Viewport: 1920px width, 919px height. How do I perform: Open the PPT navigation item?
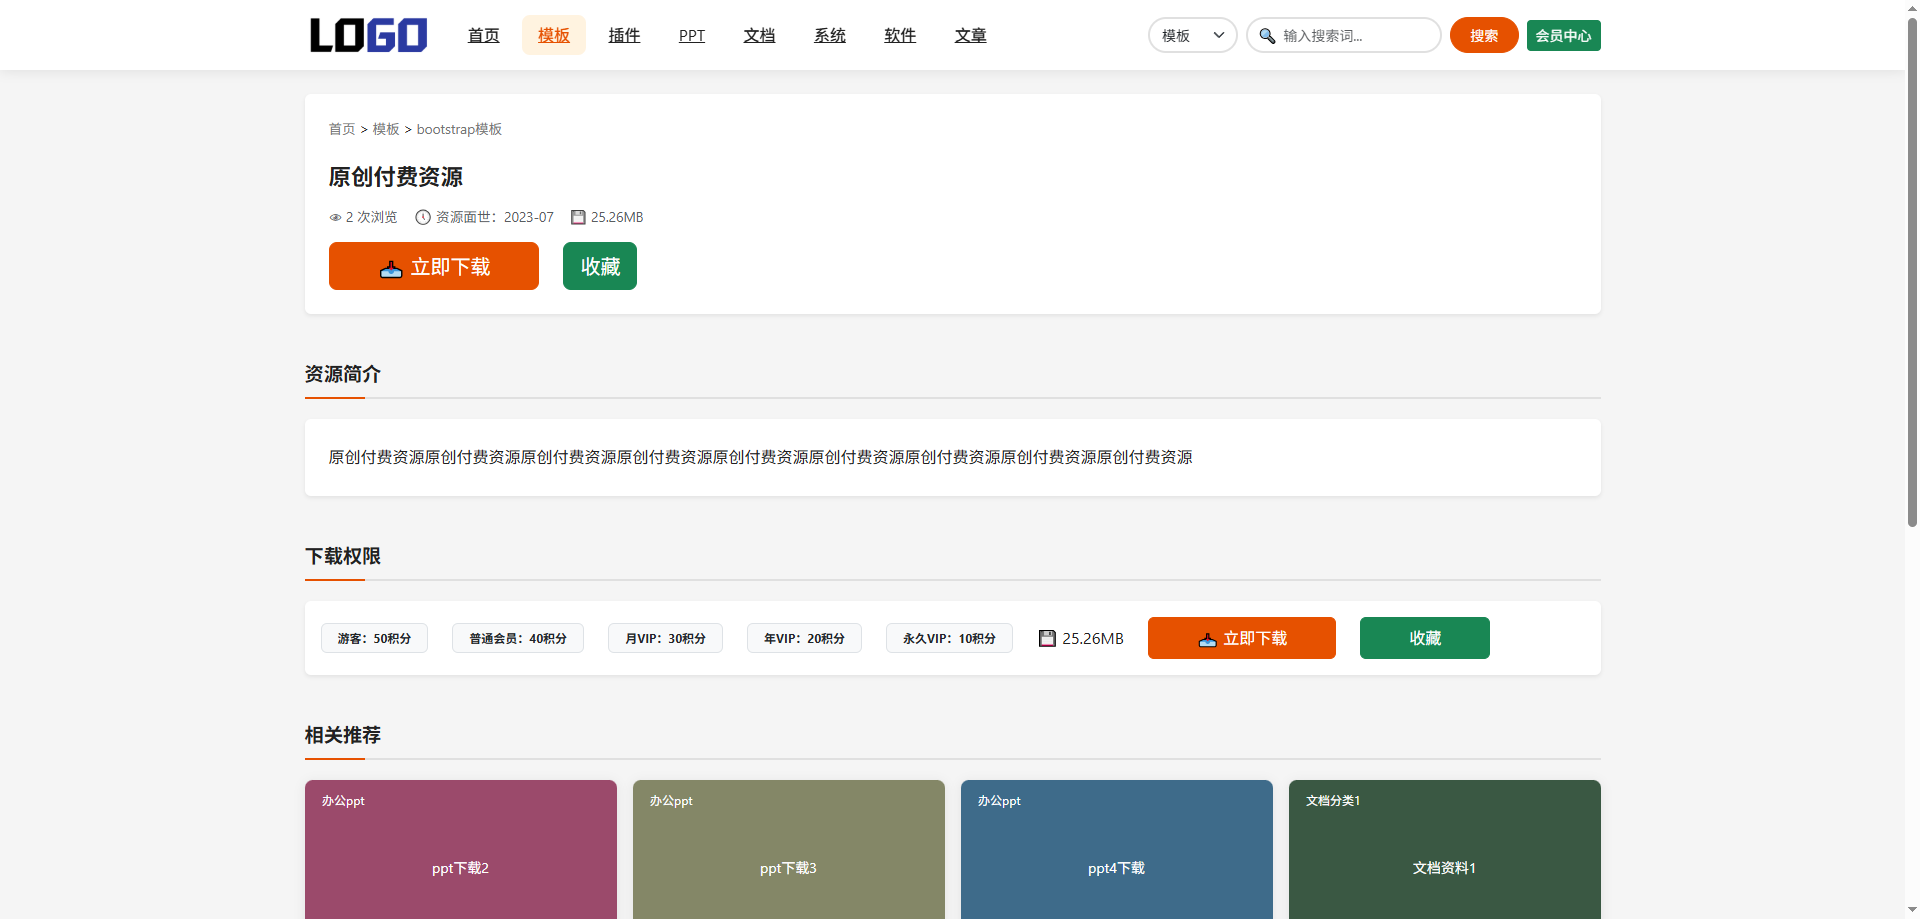pos(692,35)
